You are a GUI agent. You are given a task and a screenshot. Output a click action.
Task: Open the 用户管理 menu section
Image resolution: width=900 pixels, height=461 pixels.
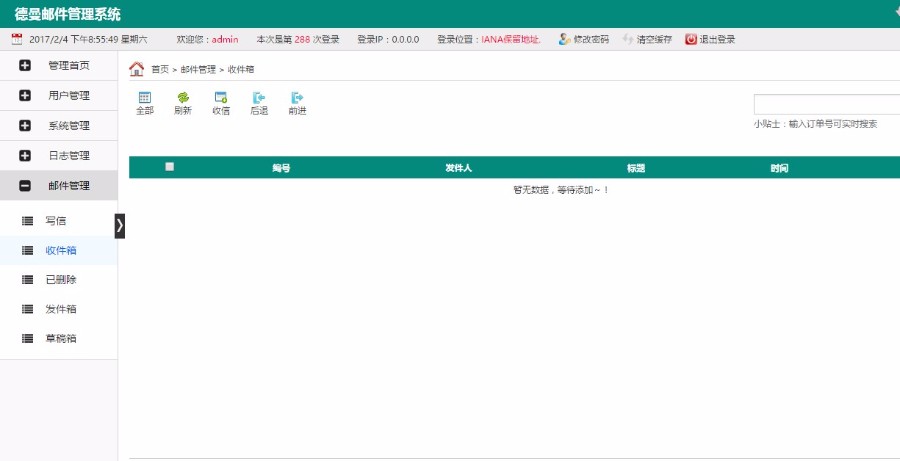pyautogui.click(x=59, y=95)
